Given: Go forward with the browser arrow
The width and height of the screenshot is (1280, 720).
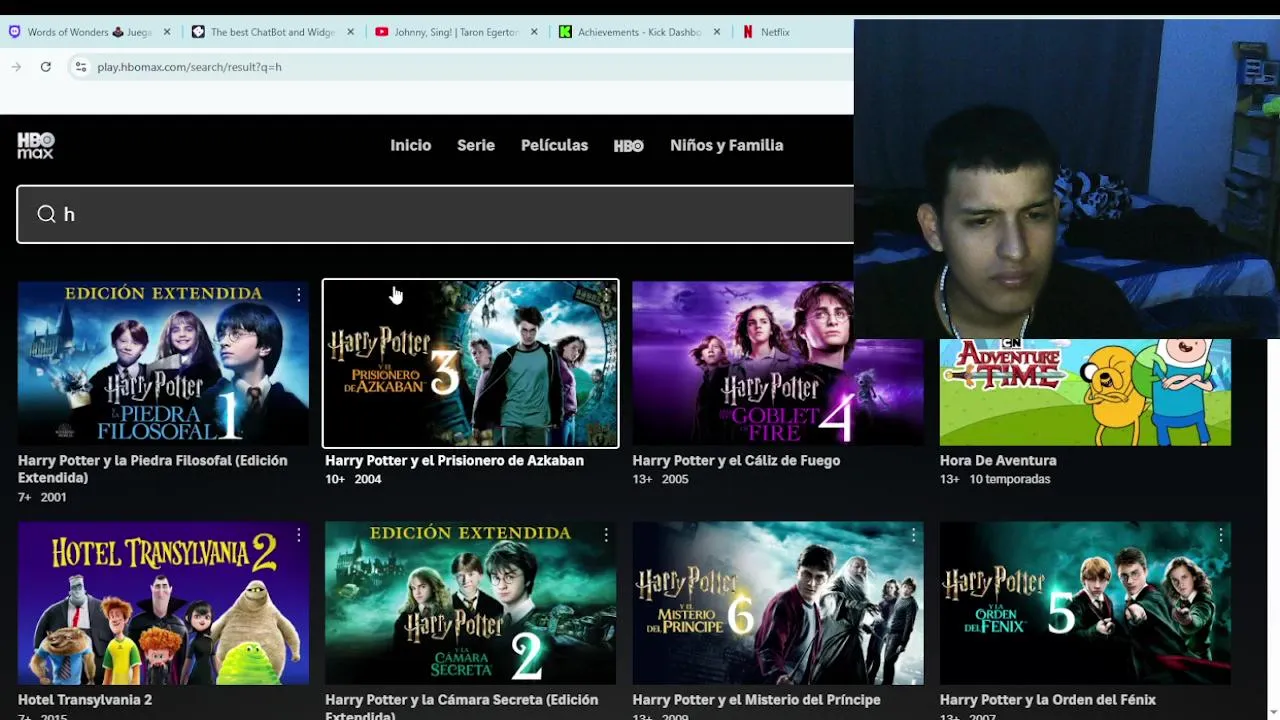Looking at the screenshot, I should point(16,67).
